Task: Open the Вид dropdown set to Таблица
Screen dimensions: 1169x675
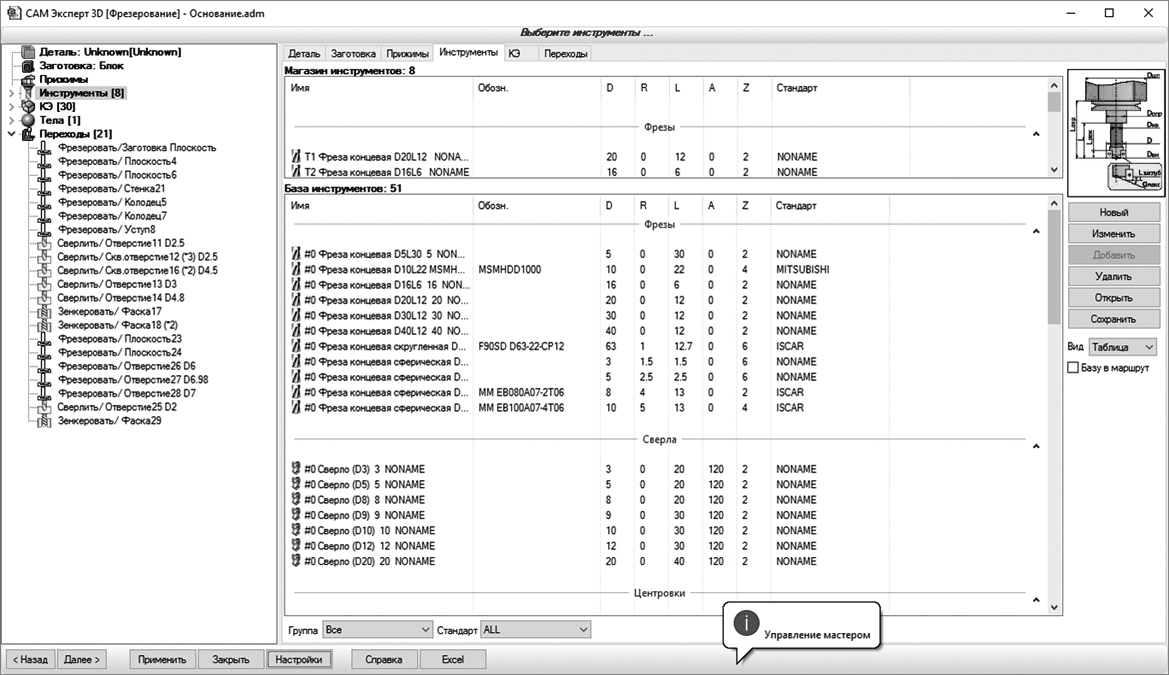Action: click(1122, 347)
